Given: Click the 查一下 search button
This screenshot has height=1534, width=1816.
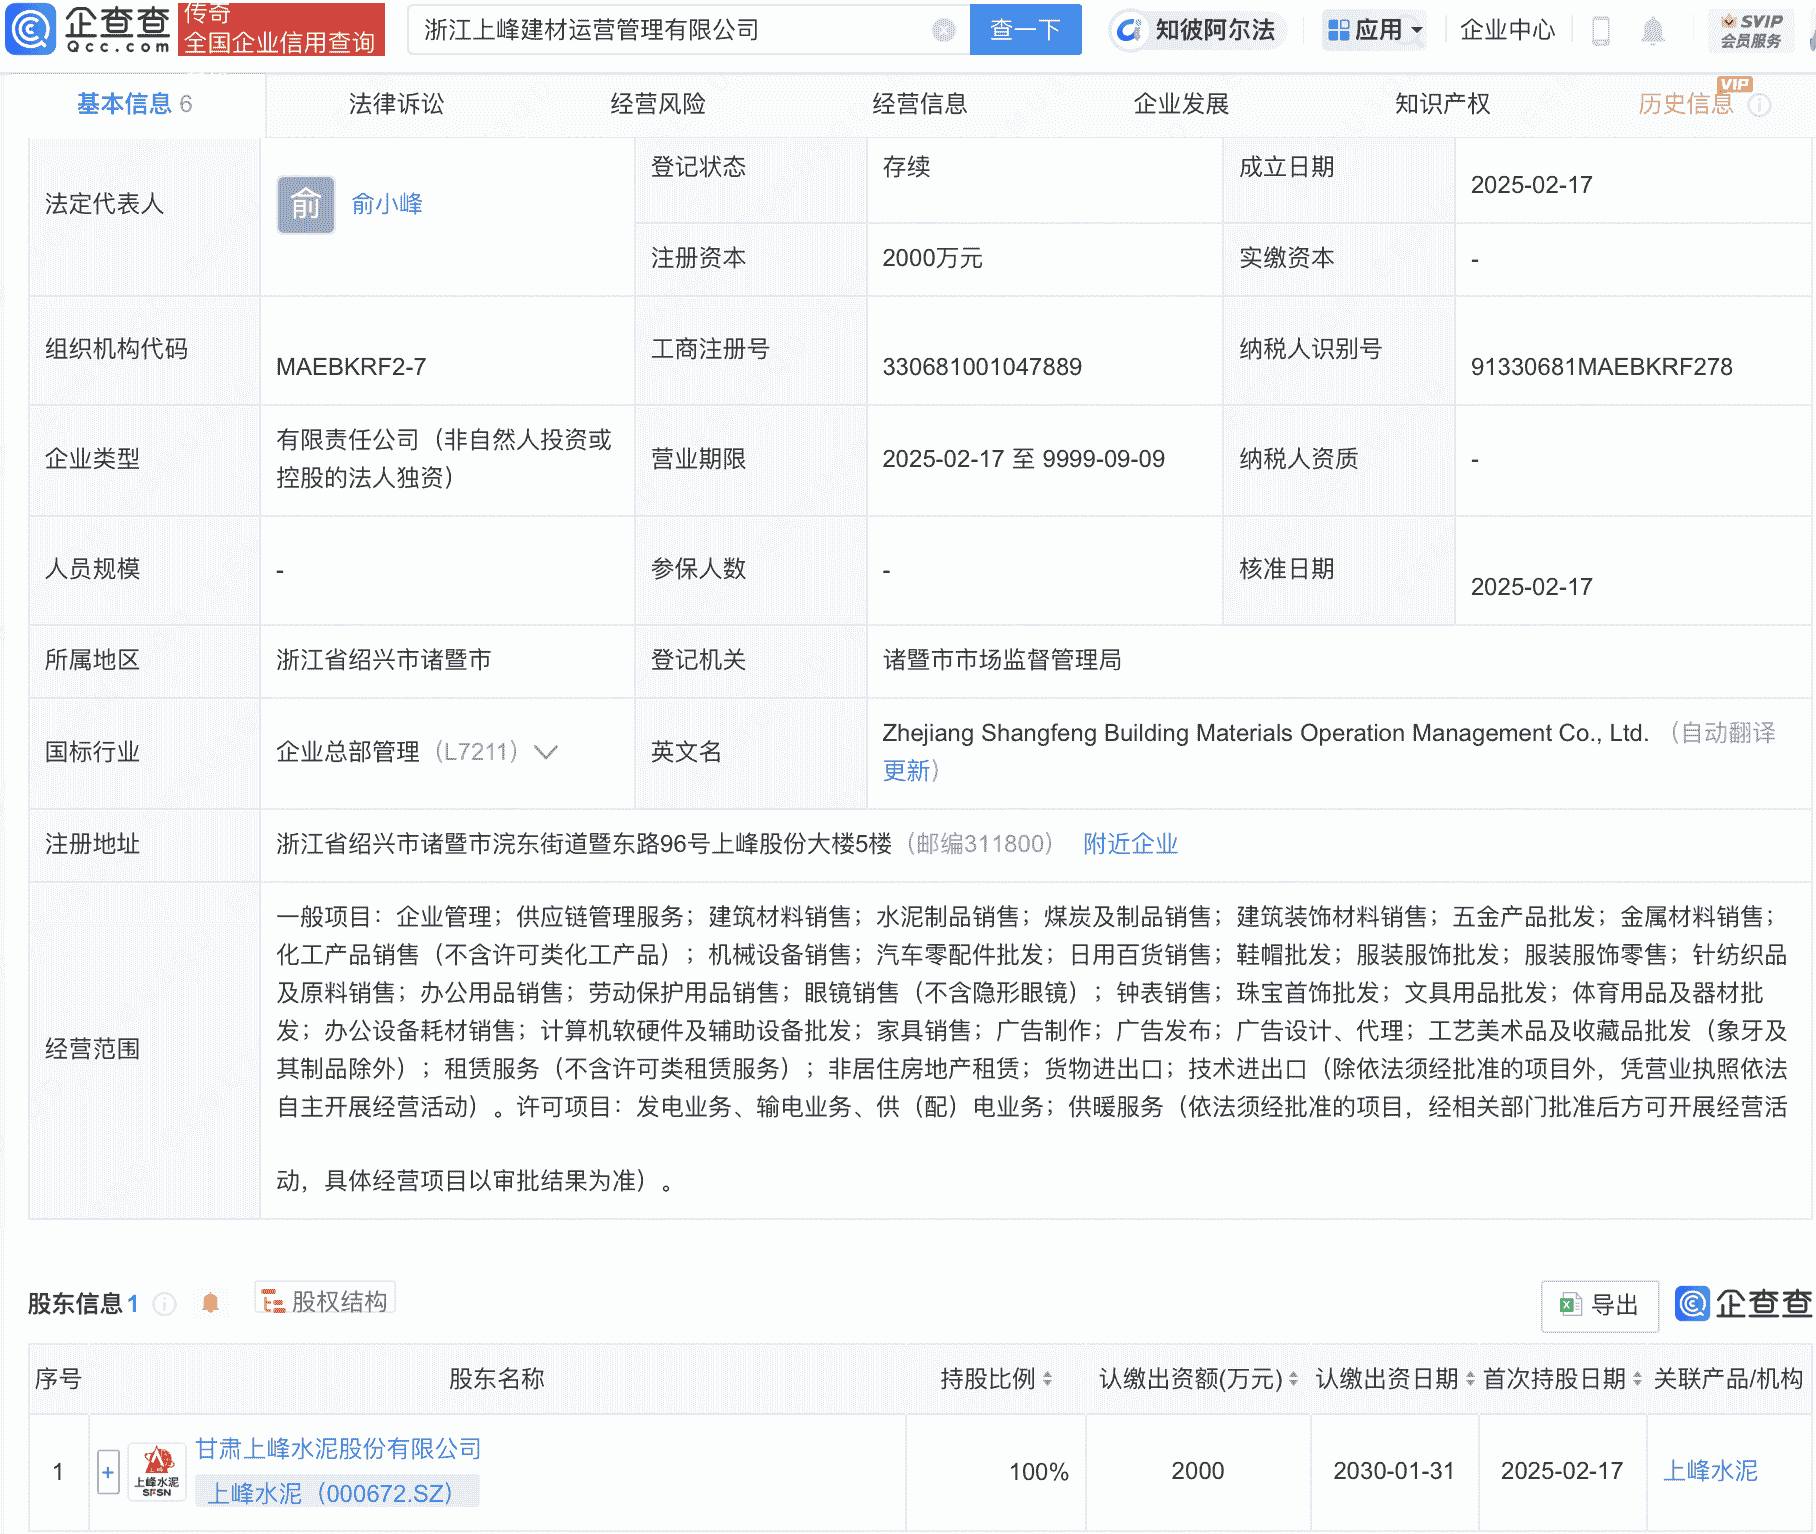Looking at the screenshot, I should [1024, 30].
